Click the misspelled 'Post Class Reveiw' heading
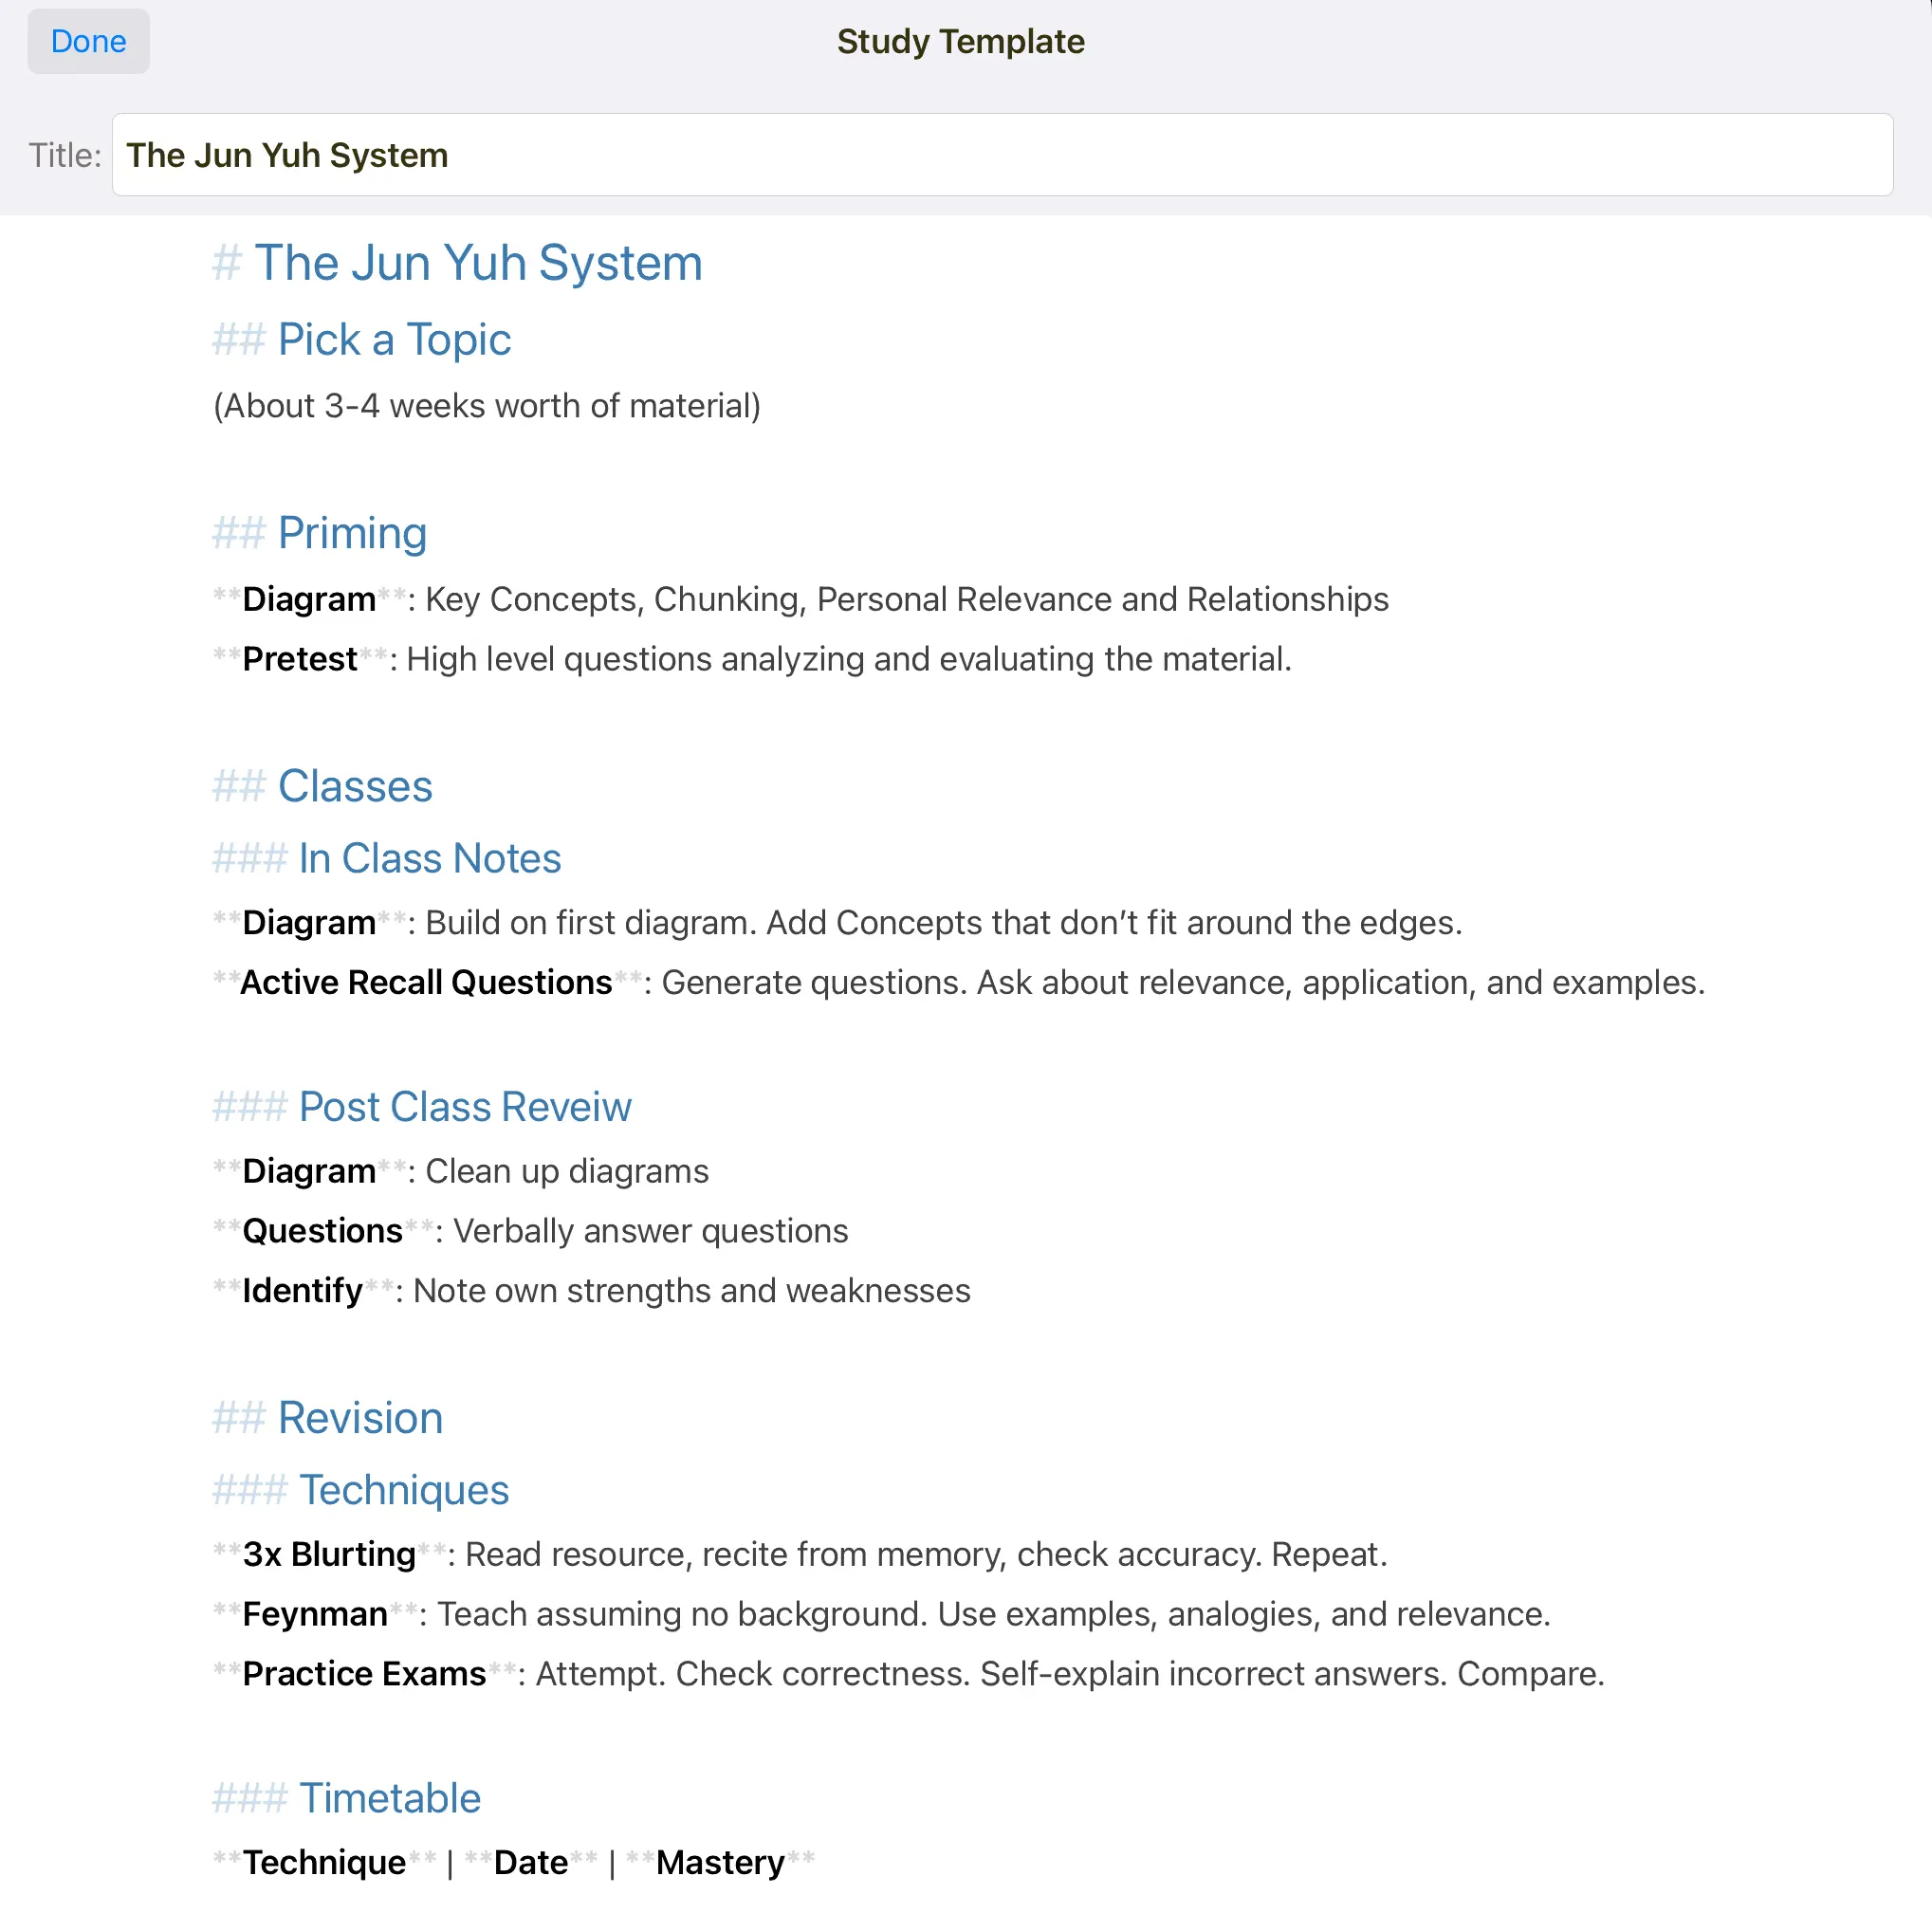The image size is (1932, 1931). (465, 1107)
